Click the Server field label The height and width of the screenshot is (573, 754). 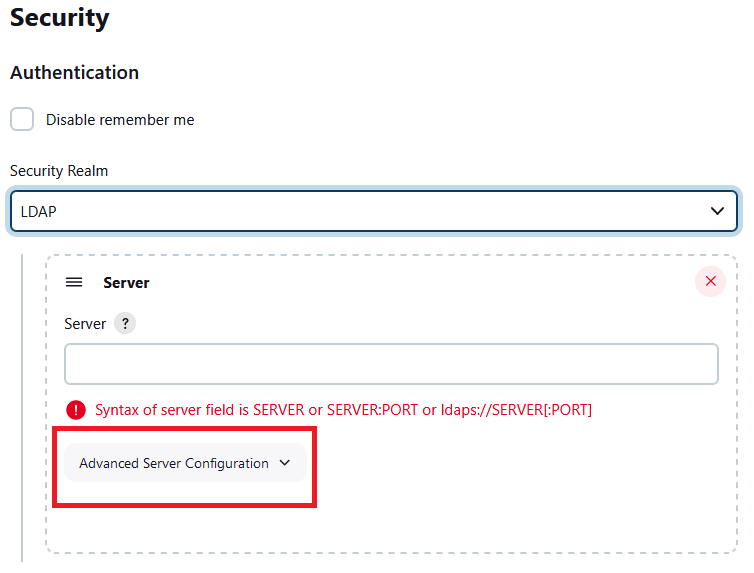85,324
